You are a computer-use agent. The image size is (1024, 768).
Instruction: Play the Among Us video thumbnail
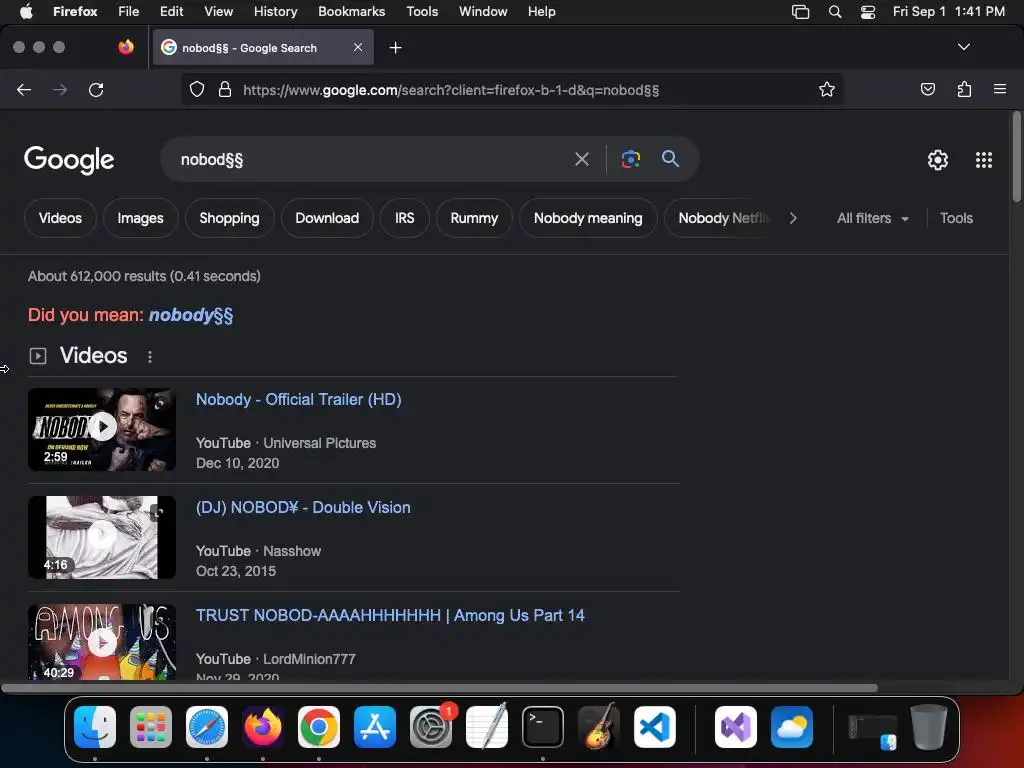pyautogui.click(x=102, y=642)
